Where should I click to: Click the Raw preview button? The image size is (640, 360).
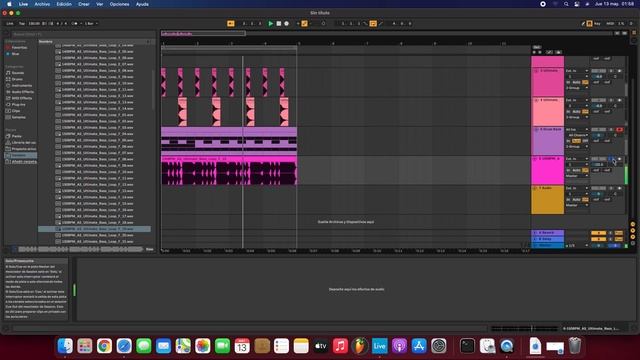click(150, 249)
